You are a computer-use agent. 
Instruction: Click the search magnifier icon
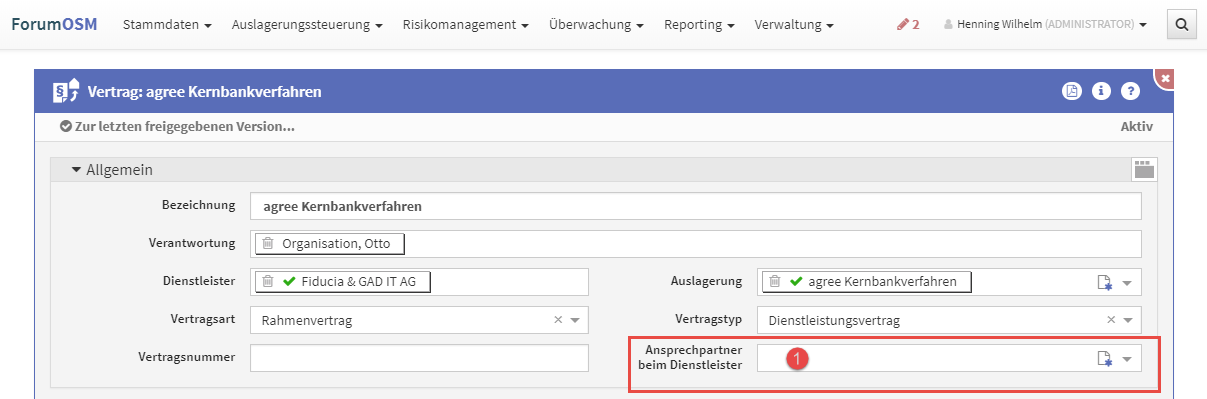pos(1181,24)
